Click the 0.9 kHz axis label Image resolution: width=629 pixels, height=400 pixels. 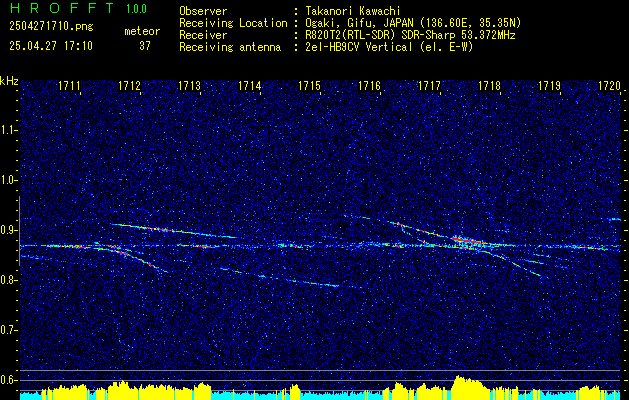coord(8,230)
